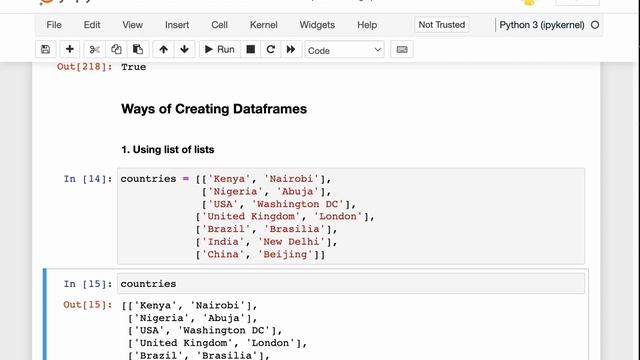Click 'London' in the Out[15] output
This screenshot has height=360, width=640.
pos(270,343)
